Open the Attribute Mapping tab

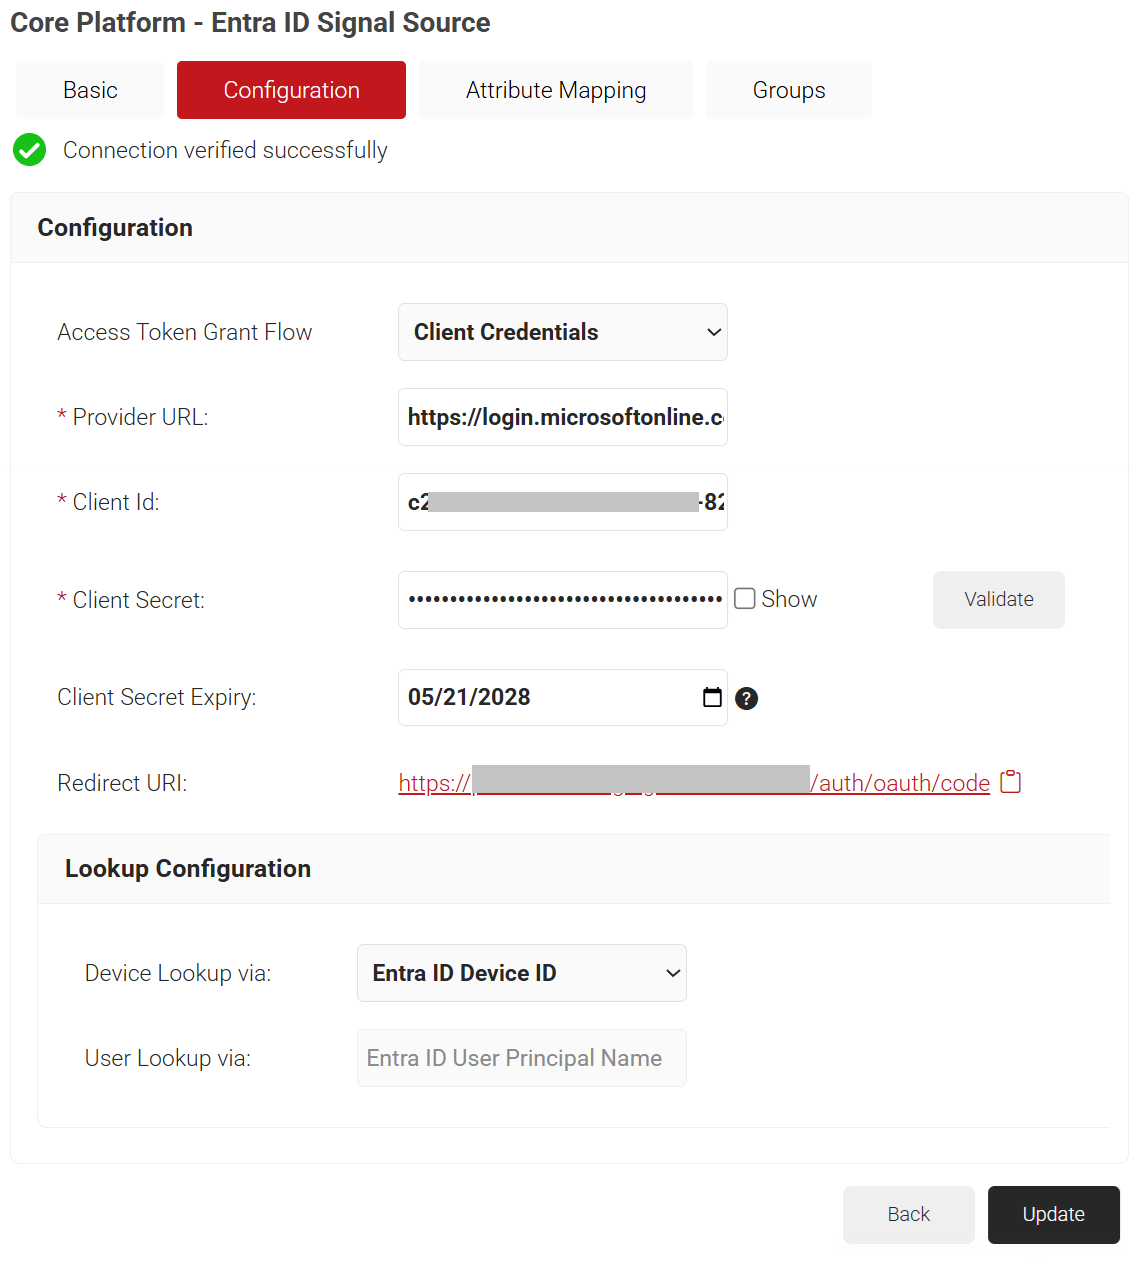tap(556, 90)
